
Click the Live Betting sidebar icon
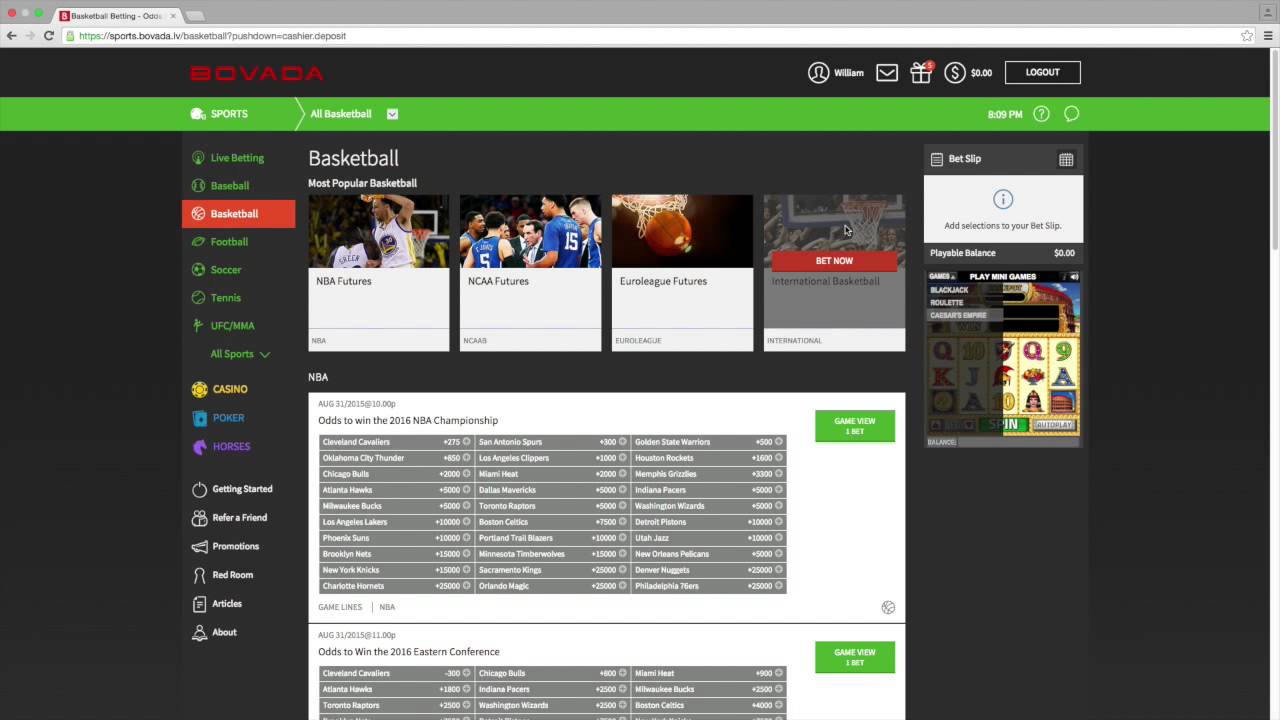[x=198, y=158]
